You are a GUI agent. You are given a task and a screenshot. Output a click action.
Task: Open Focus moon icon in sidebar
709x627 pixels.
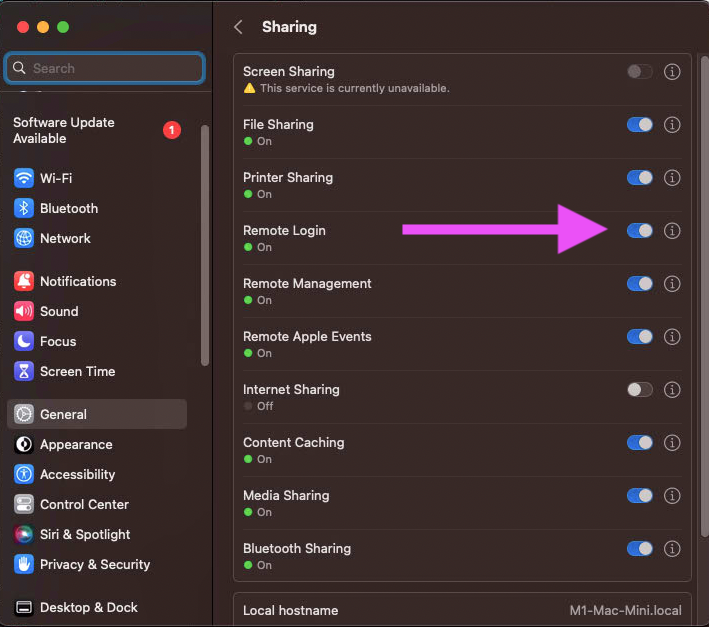(x=24, y=341)
